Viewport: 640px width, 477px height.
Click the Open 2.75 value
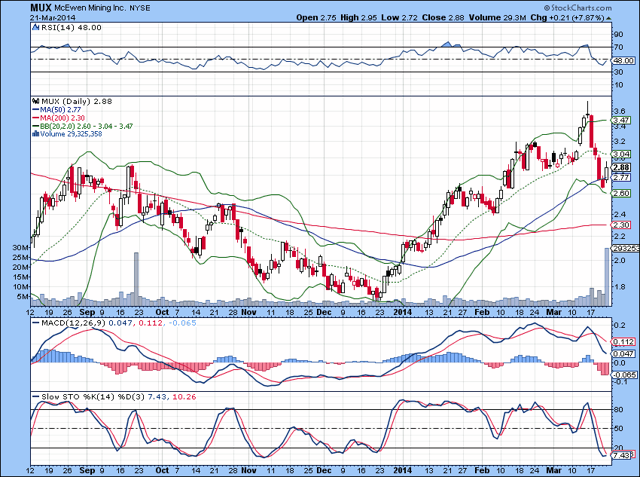[316, 18]
